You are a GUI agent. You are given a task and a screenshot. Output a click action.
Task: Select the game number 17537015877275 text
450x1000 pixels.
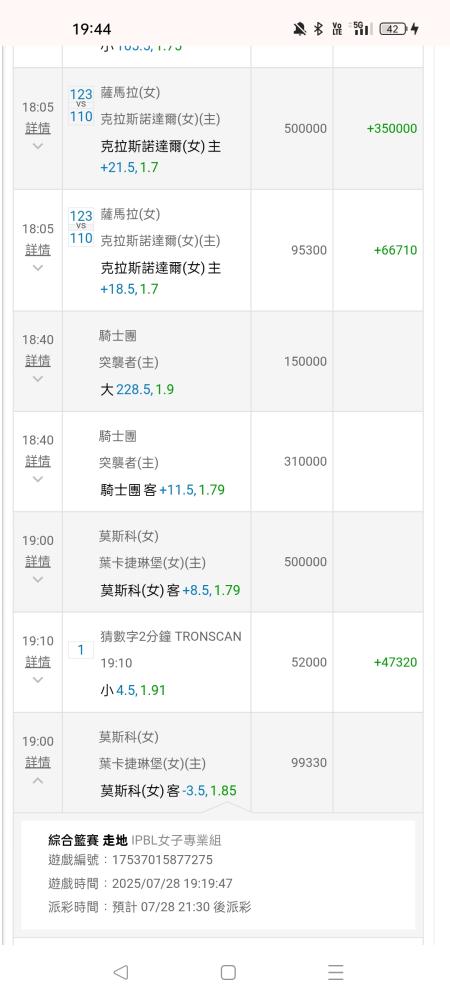click(163, 860)
